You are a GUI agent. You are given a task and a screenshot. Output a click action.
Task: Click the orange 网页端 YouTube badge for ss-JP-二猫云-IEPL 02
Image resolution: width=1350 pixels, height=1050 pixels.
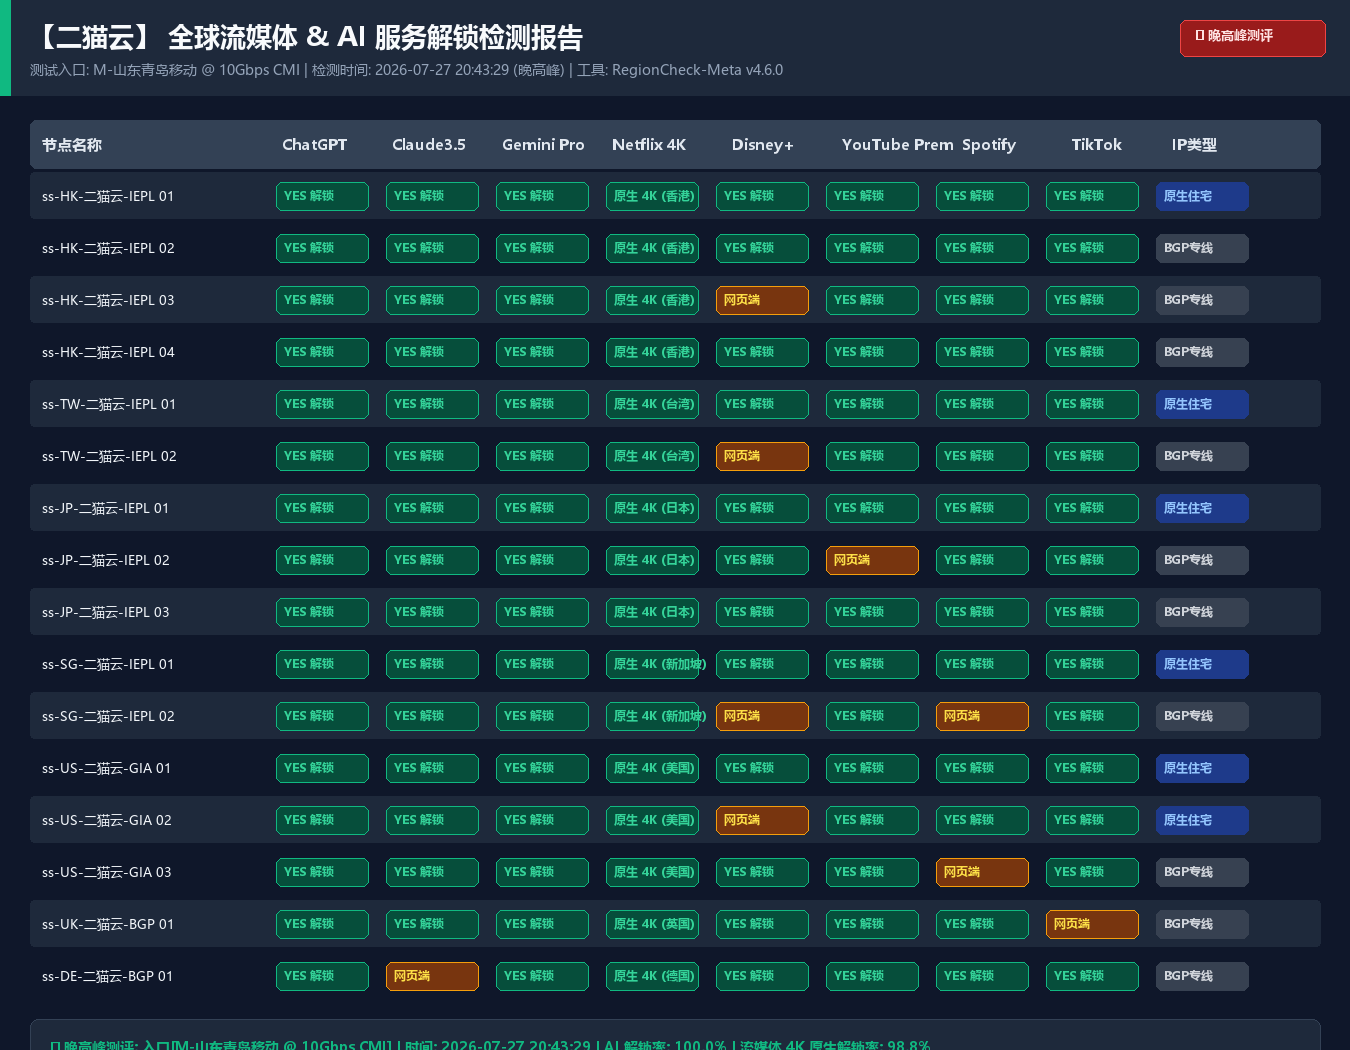click(x=872, y=560)
